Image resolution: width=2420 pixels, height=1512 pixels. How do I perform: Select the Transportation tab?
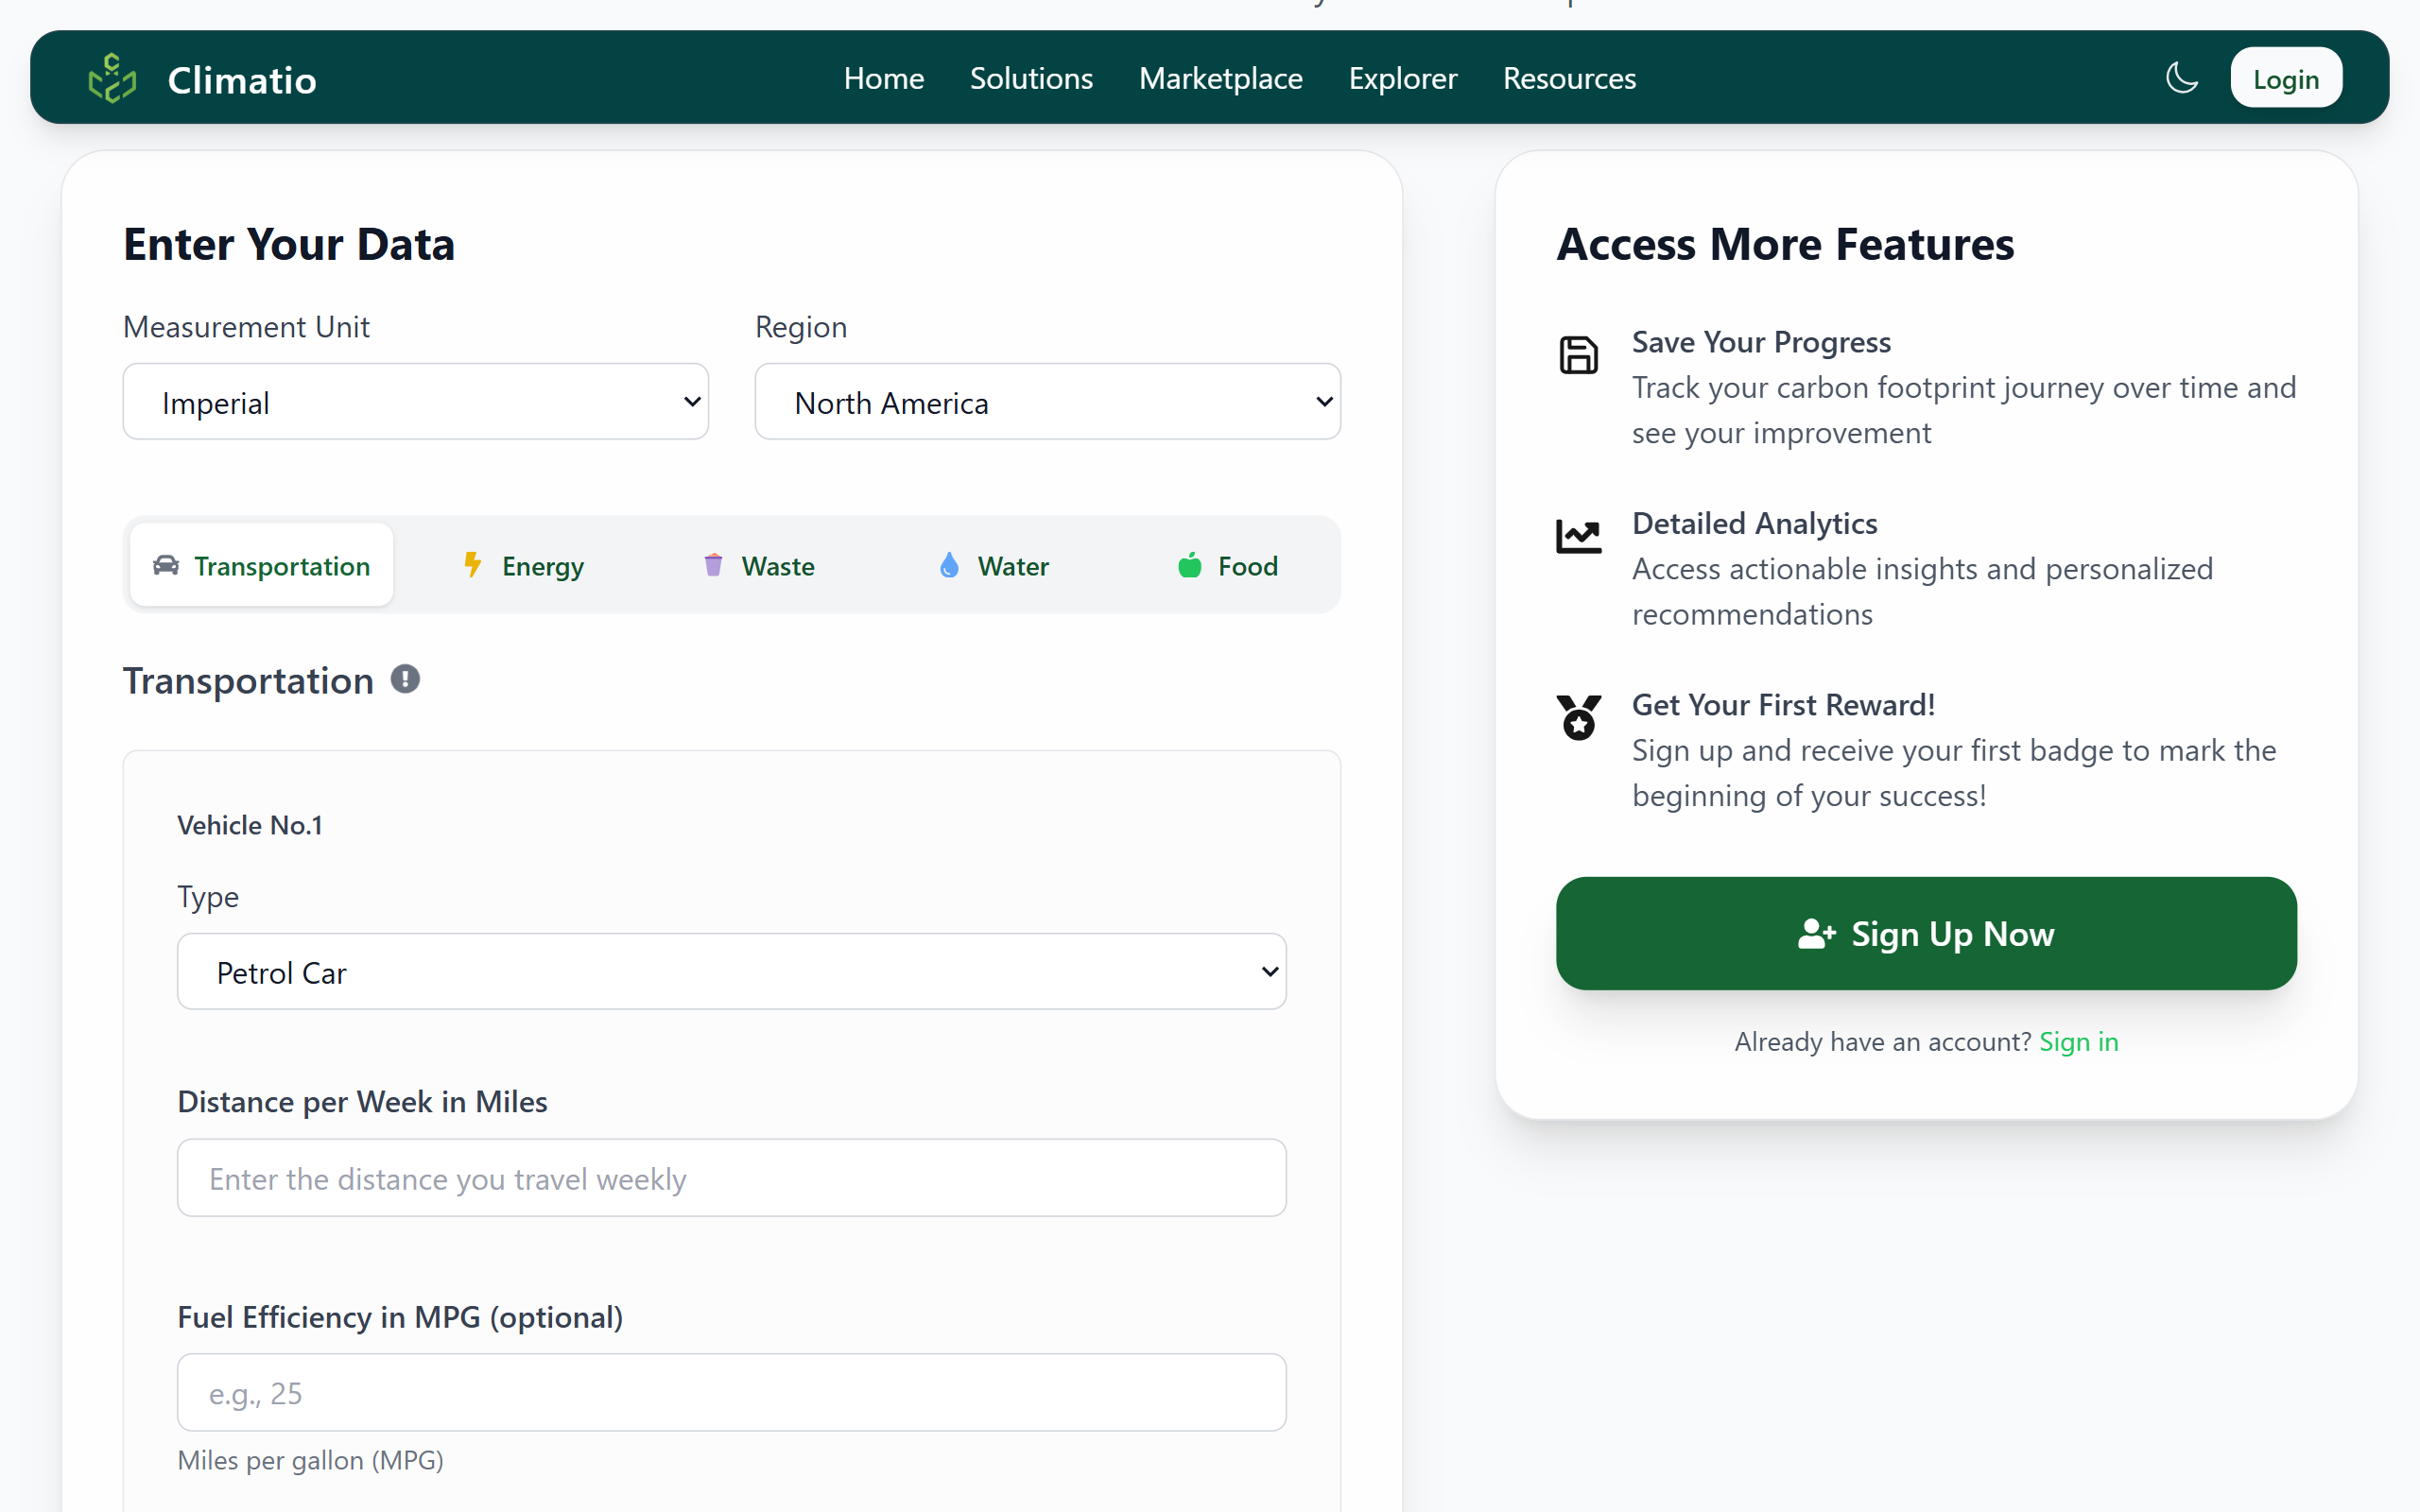point(262,566)
